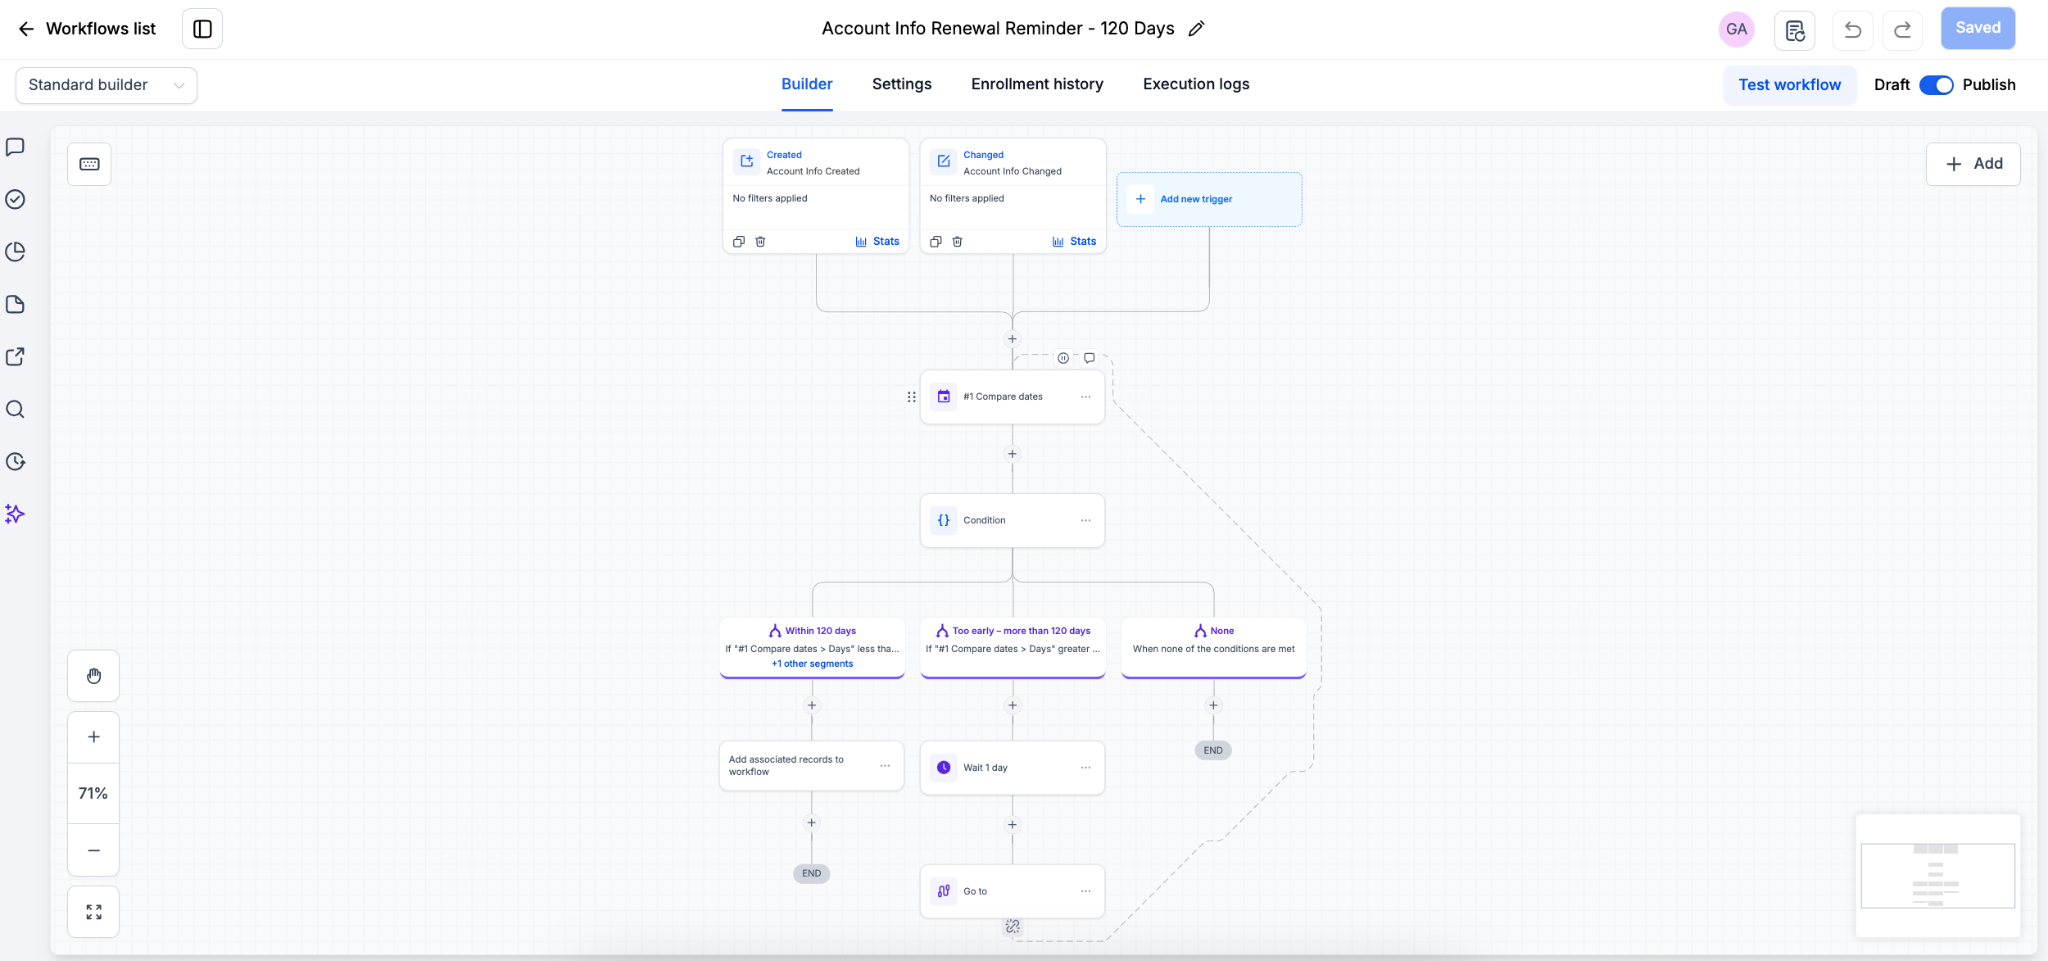This screenshot has width=2048, height=961.
Task: Open the pie chart sidebar icon
Action: (15, 252)
